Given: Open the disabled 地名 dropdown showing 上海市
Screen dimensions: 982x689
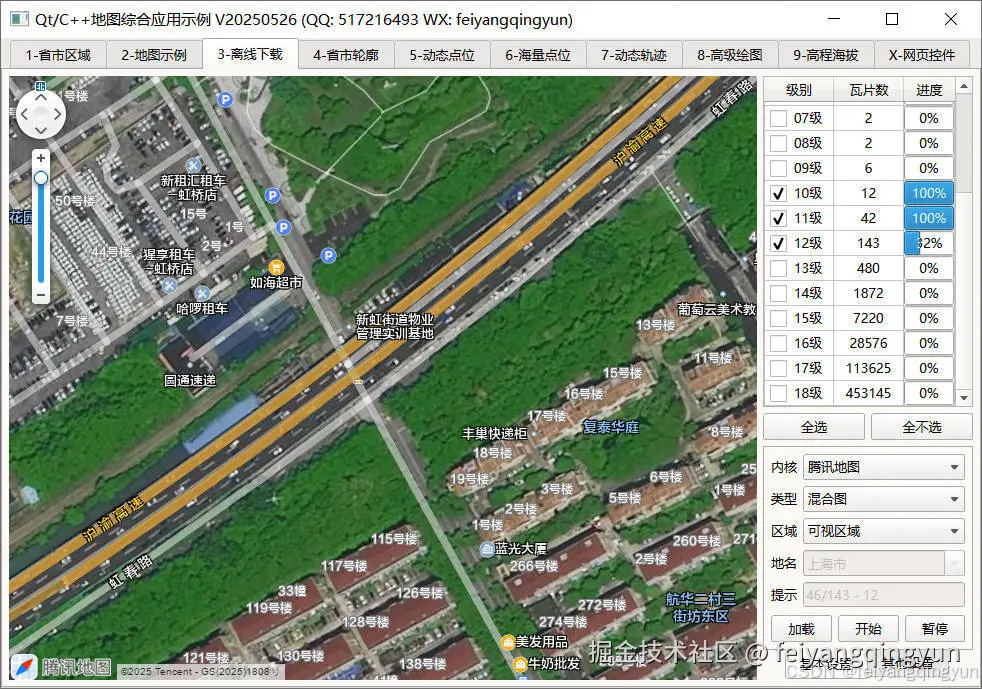Looking at the screenshot, I should coord(883,564).
